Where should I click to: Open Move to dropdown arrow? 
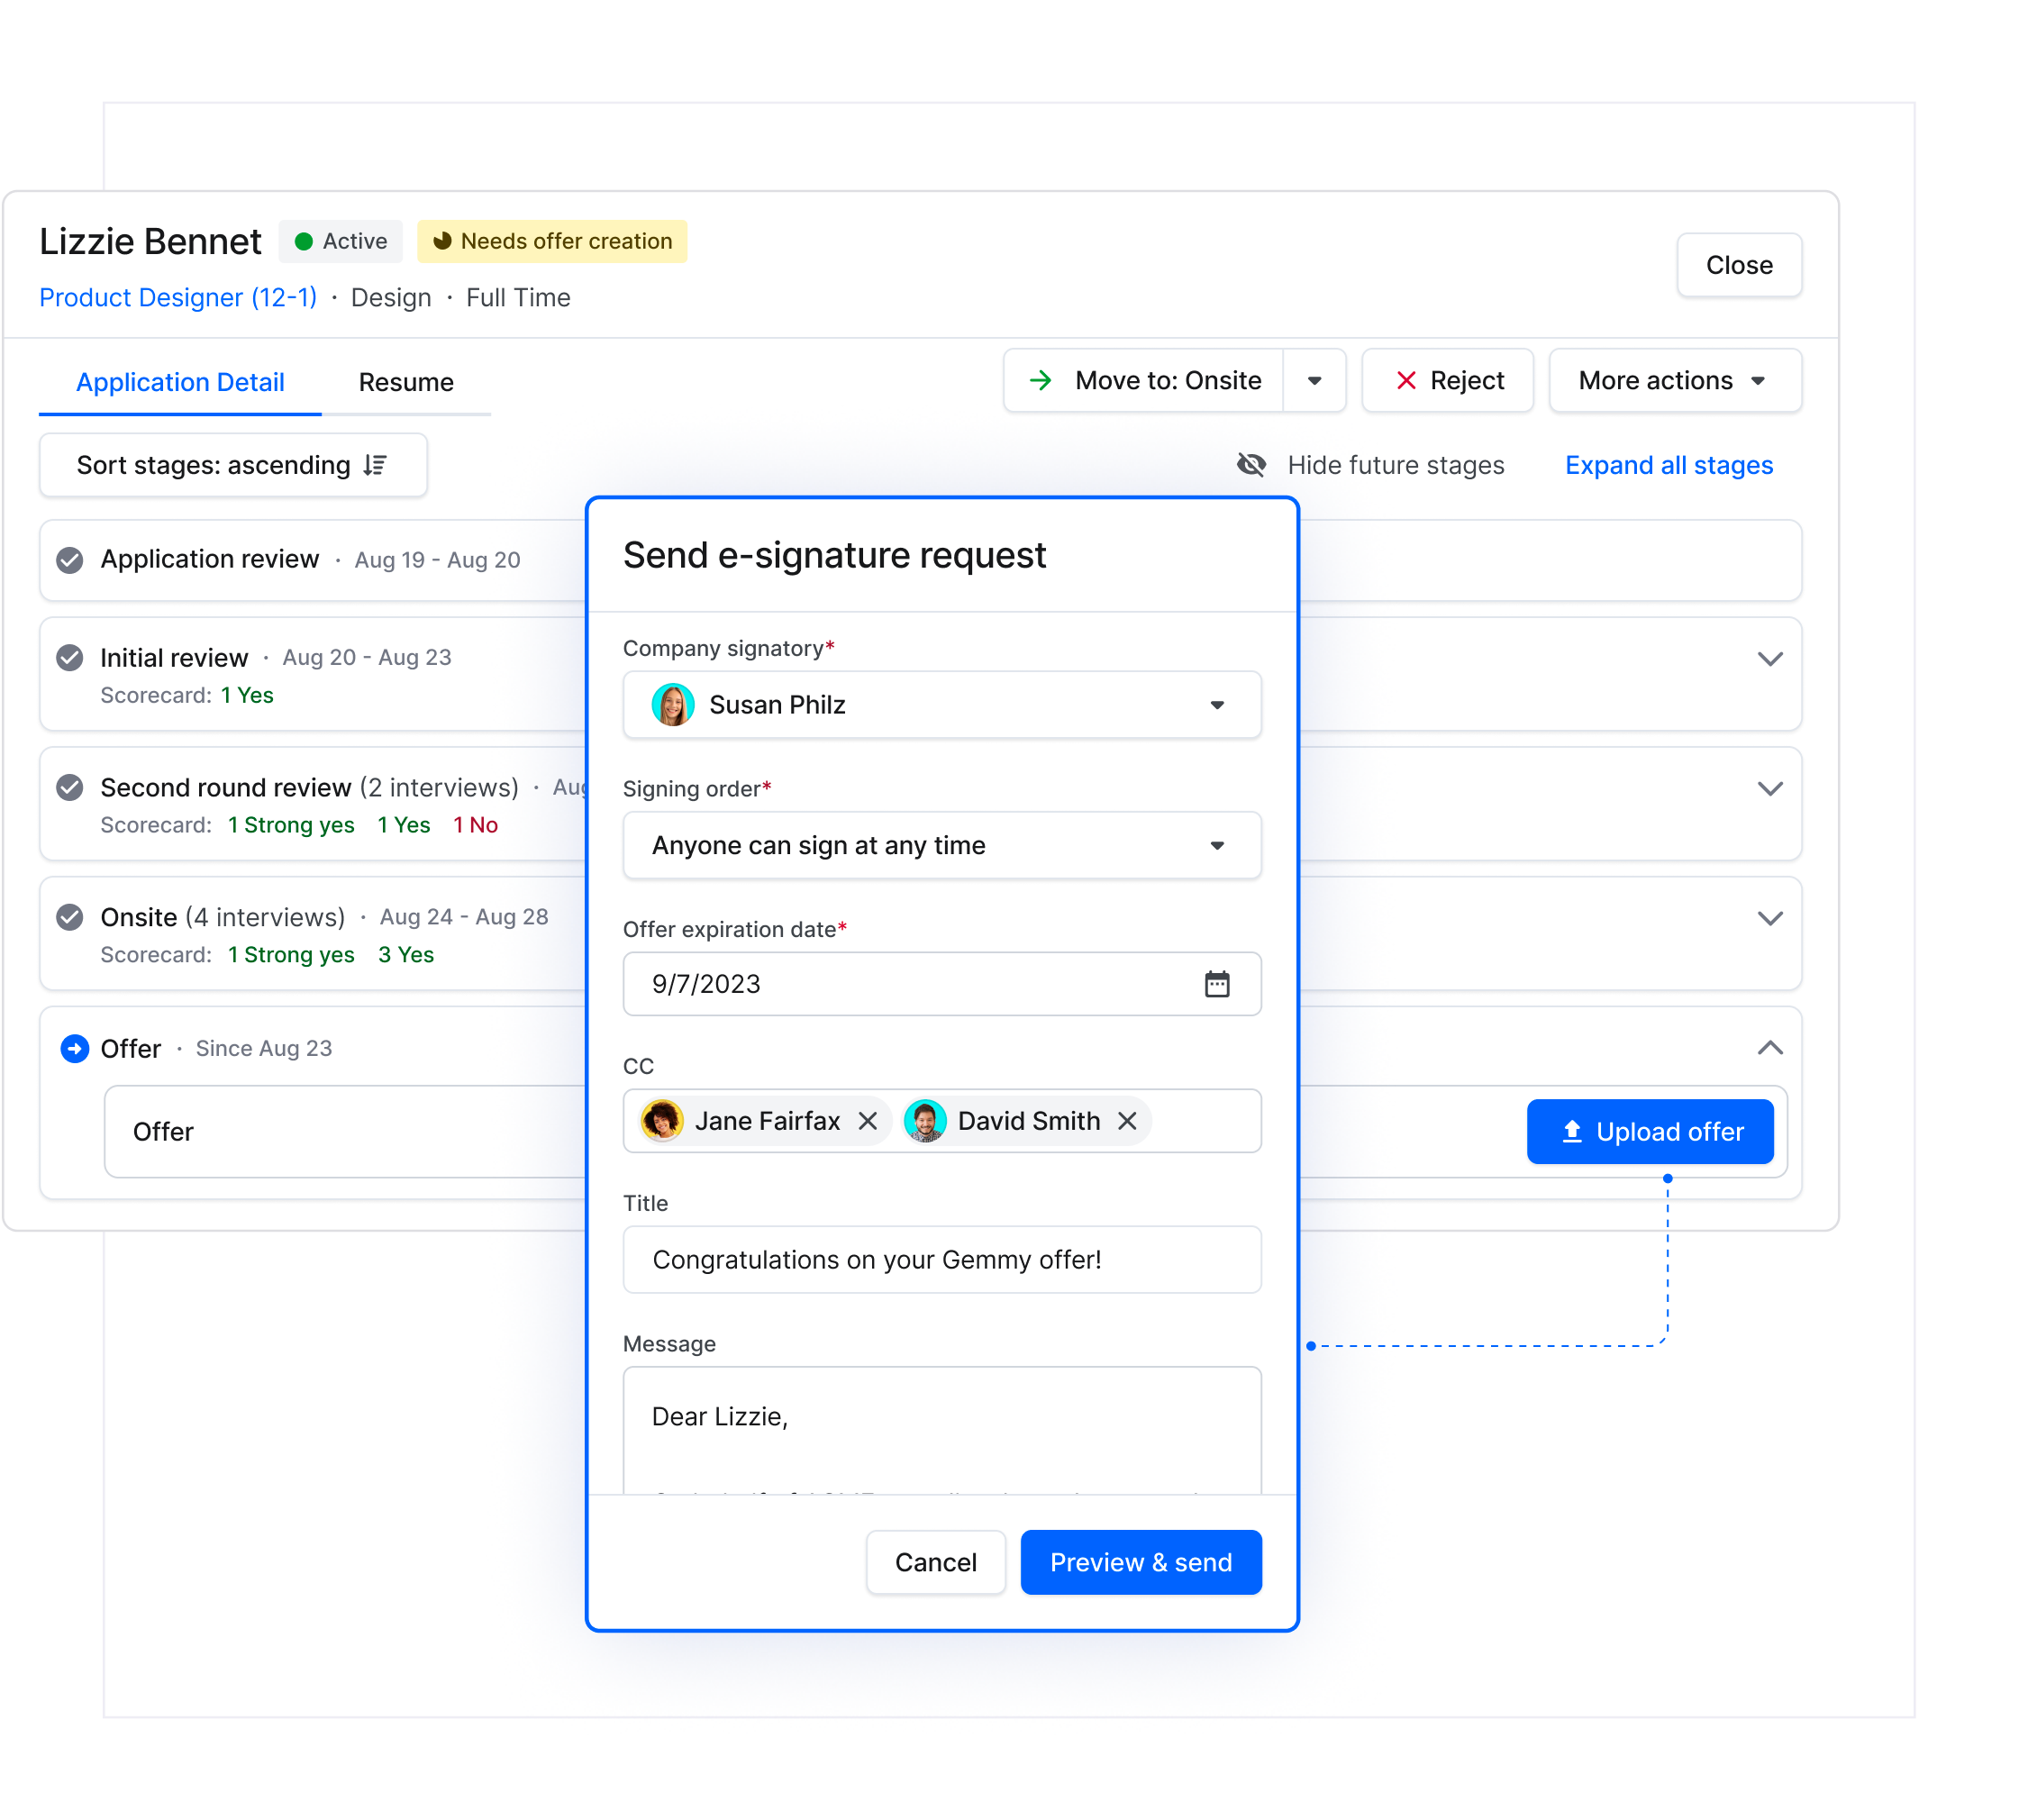[x=1314, y=380]
